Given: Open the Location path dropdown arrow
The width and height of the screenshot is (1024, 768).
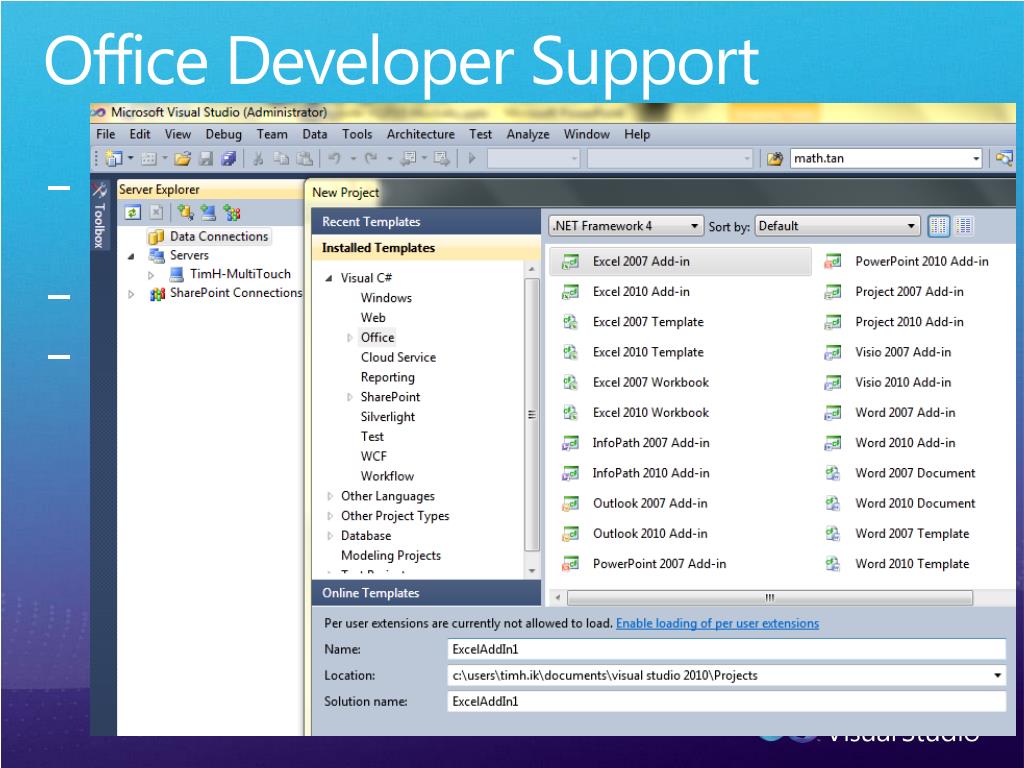Looking at the screenshot, I should pos(997,675).
